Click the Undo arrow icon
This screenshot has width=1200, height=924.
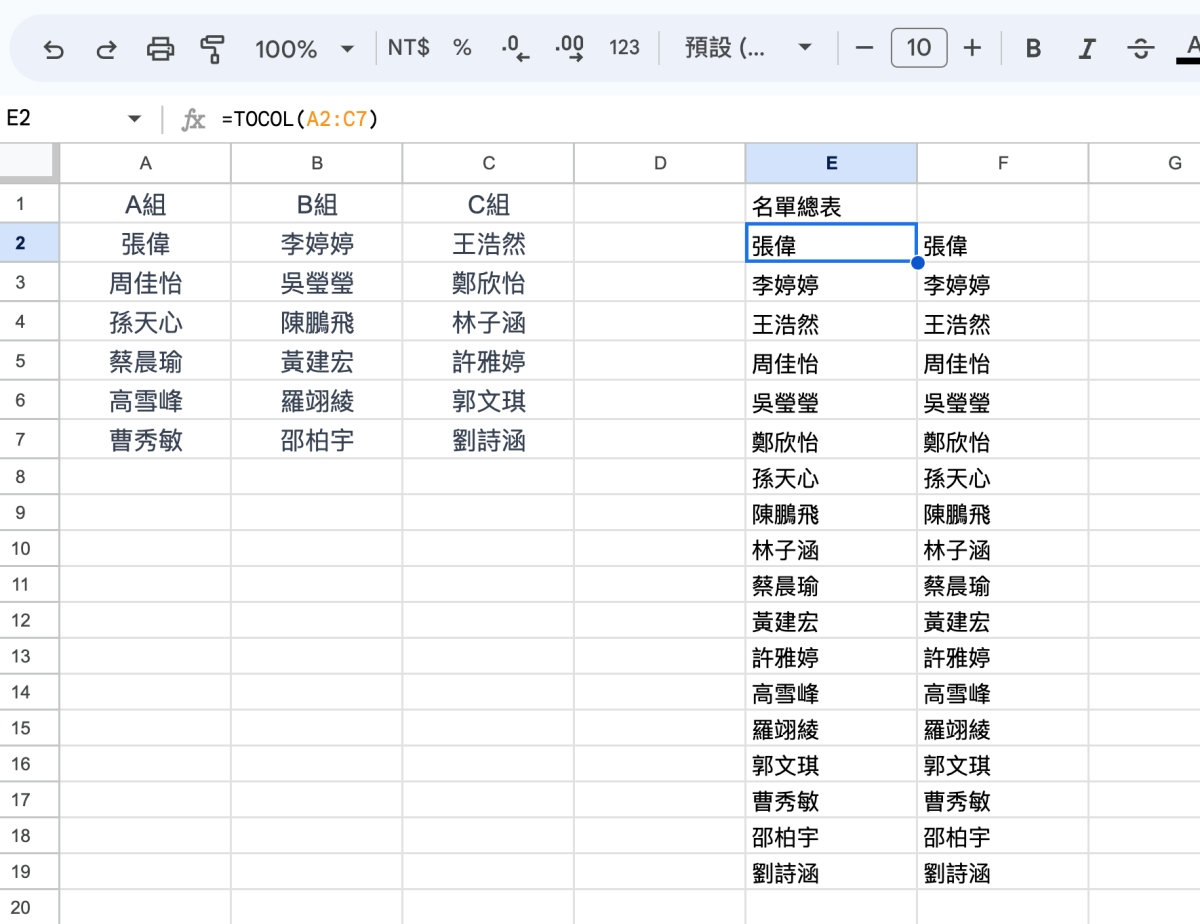54,49
